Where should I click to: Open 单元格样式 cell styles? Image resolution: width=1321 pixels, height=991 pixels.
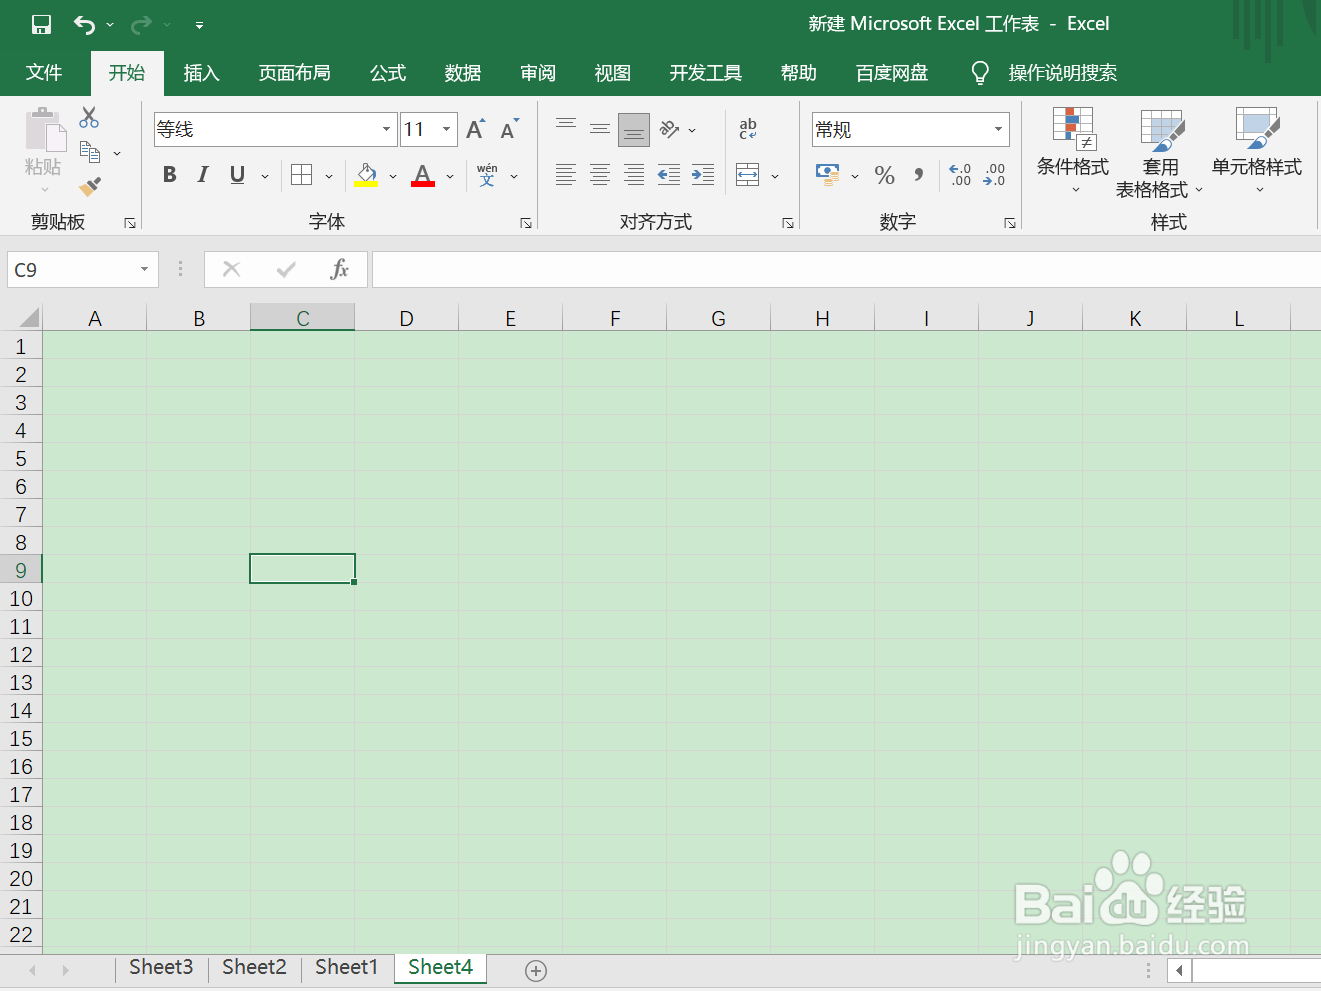coord(1257,150)
